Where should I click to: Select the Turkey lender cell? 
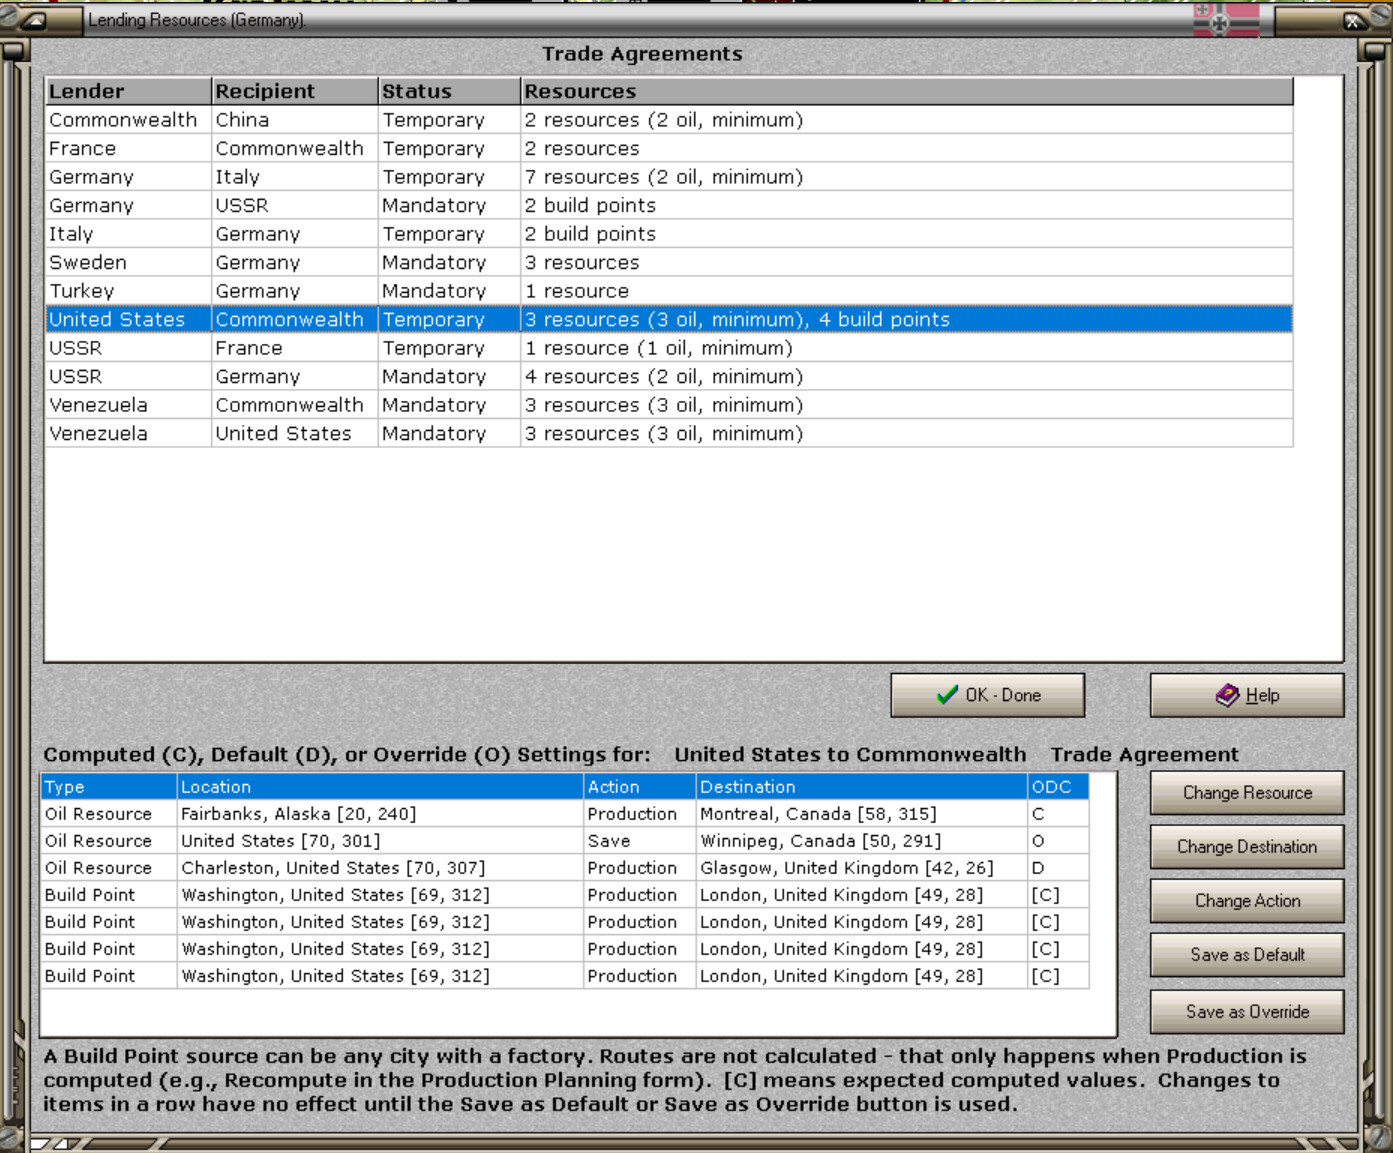(128, 291)
